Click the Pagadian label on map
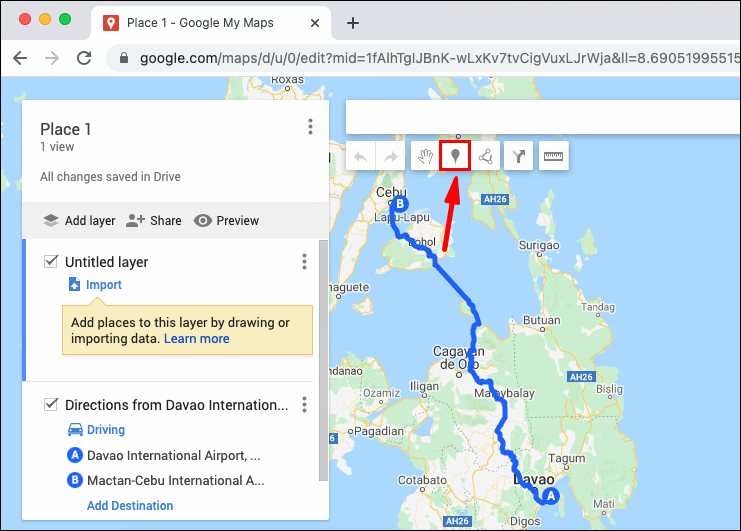Screen dimensions: 741x531 [379, 431]
